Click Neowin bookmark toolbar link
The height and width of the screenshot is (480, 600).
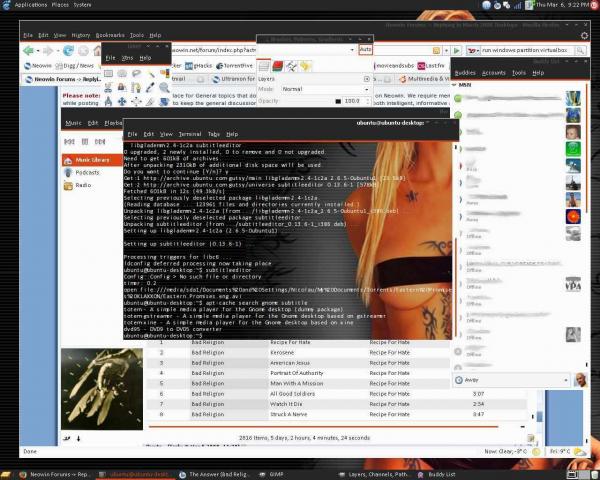coord(38,66)
